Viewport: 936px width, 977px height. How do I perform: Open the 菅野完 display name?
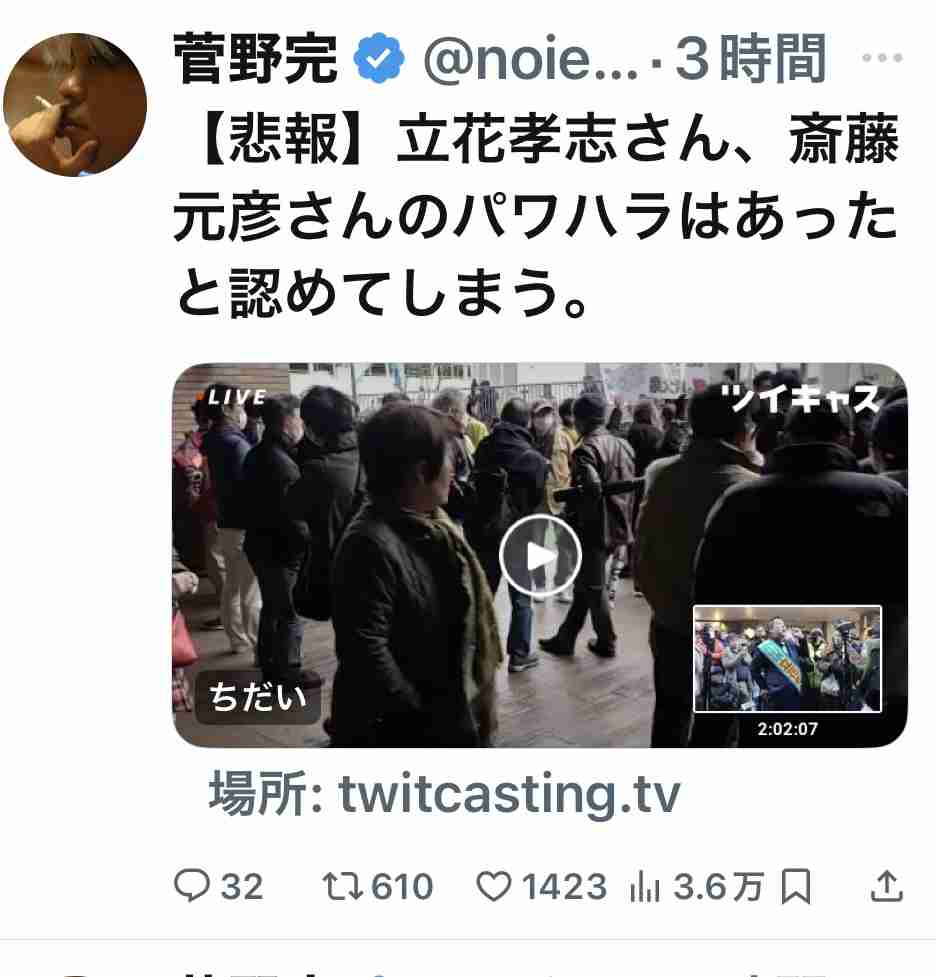tap(255, 59)
